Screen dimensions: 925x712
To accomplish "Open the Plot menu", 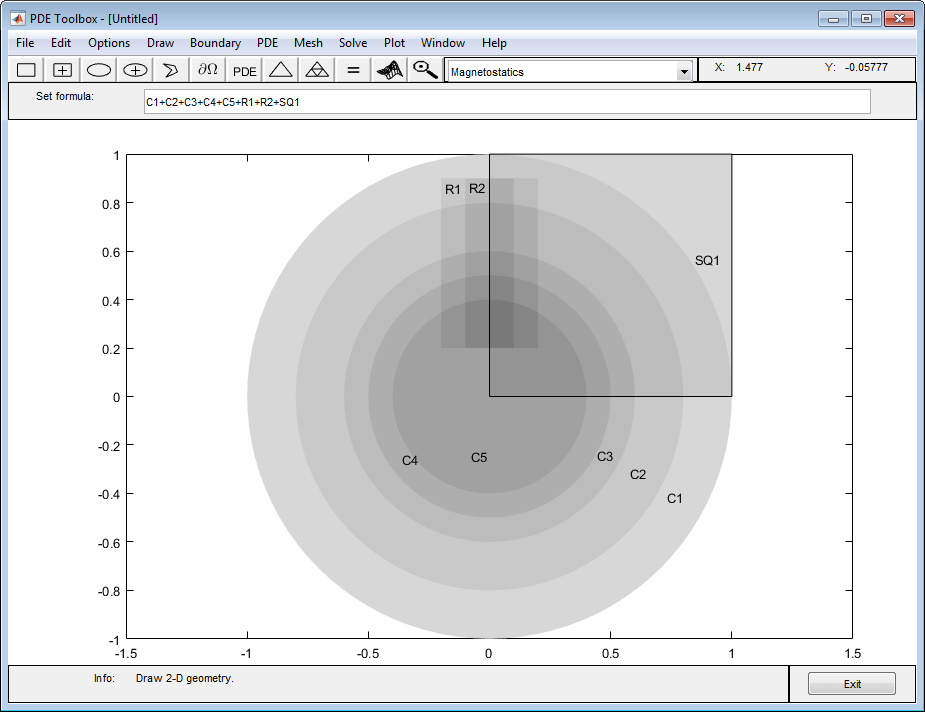I will coord(394,43).
